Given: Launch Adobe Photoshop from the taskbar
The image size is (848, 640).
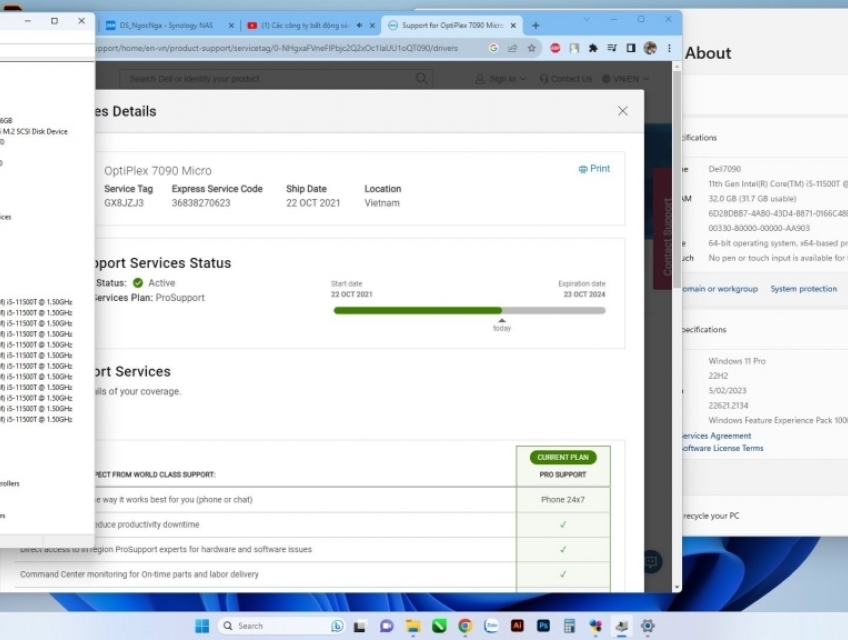Looking at the screenshot, I should [x=544, y=626].
